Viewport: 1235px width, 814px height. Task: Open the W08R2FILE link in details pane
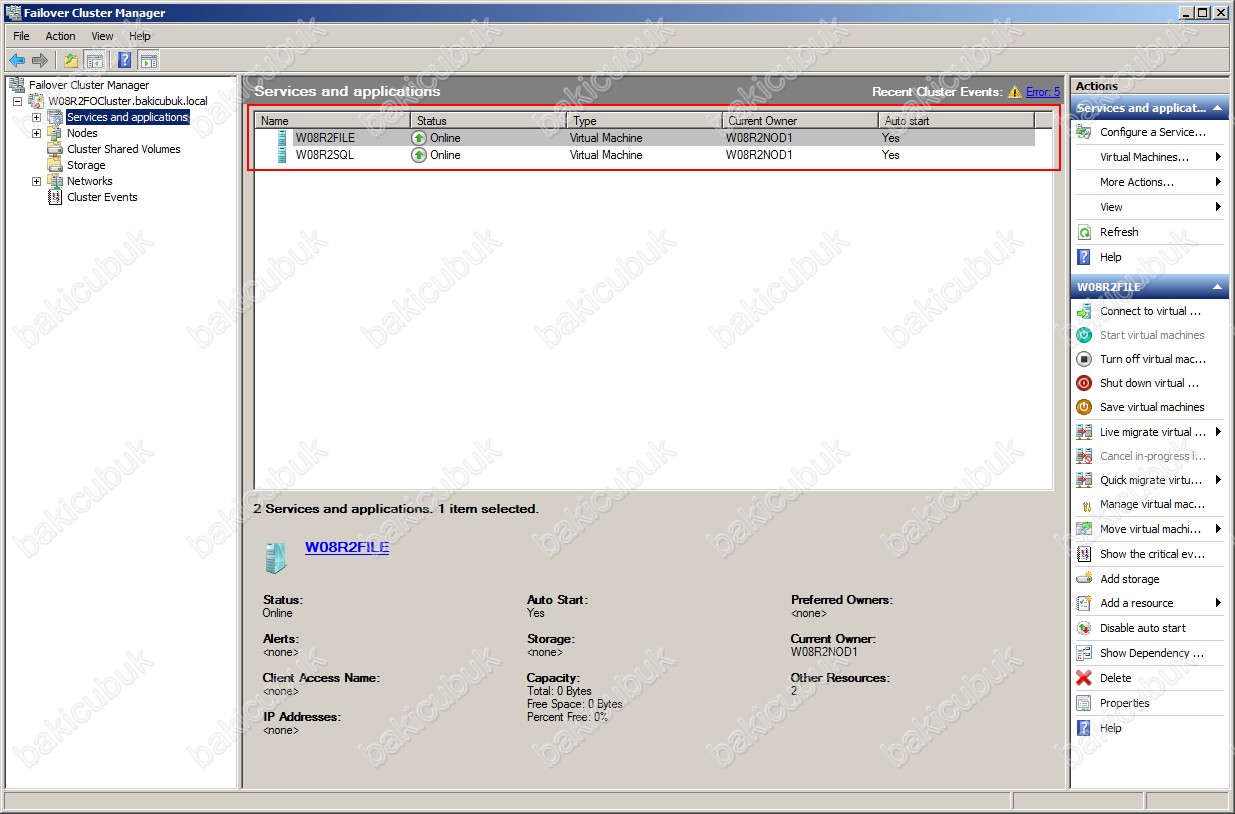click(x=347, y=548)
